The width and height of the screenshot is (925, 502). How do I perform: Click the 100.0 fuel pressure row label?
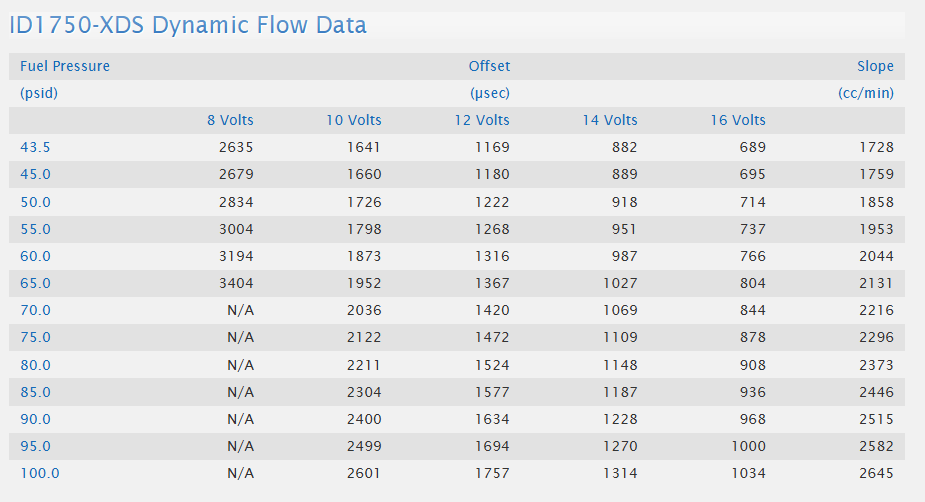click(x=40, y=473)
